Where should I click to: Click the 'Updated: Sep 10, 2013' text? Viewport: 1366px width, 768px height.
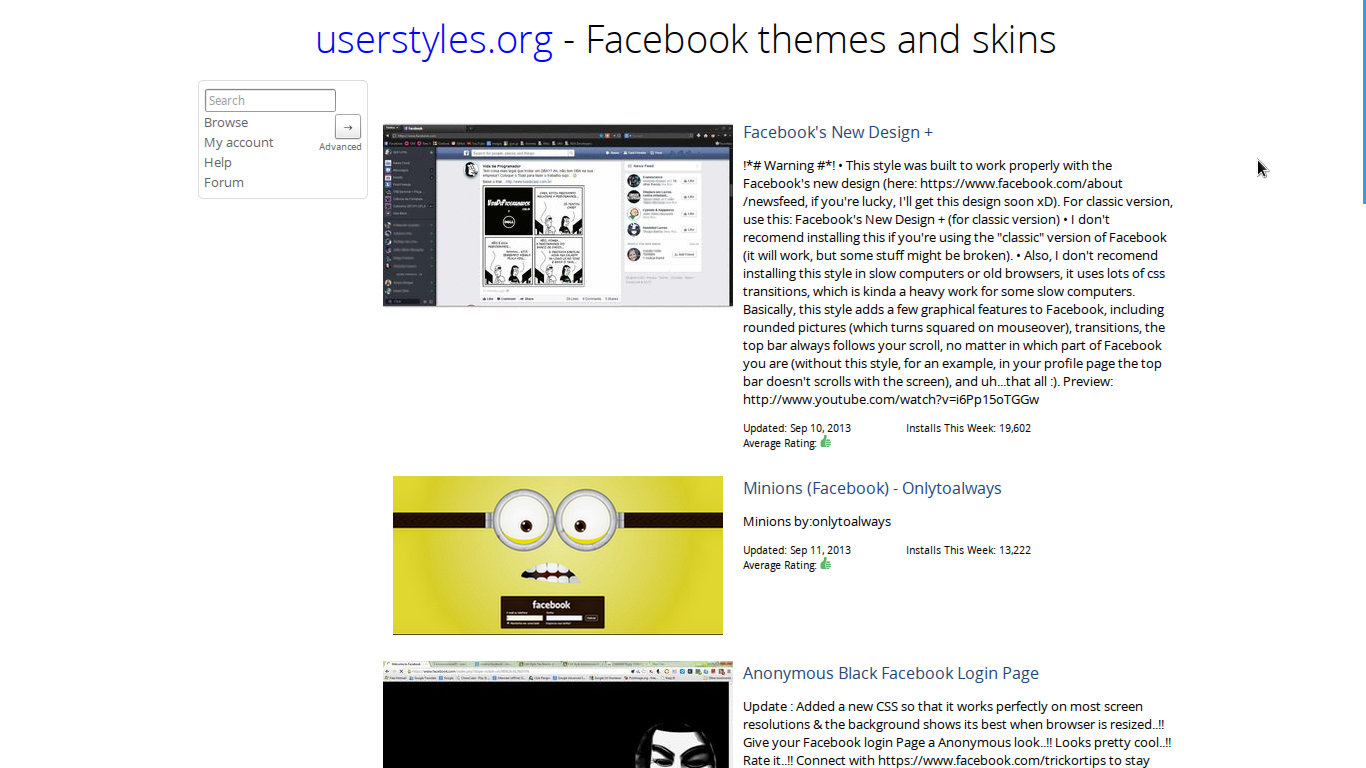click(797, 428)
